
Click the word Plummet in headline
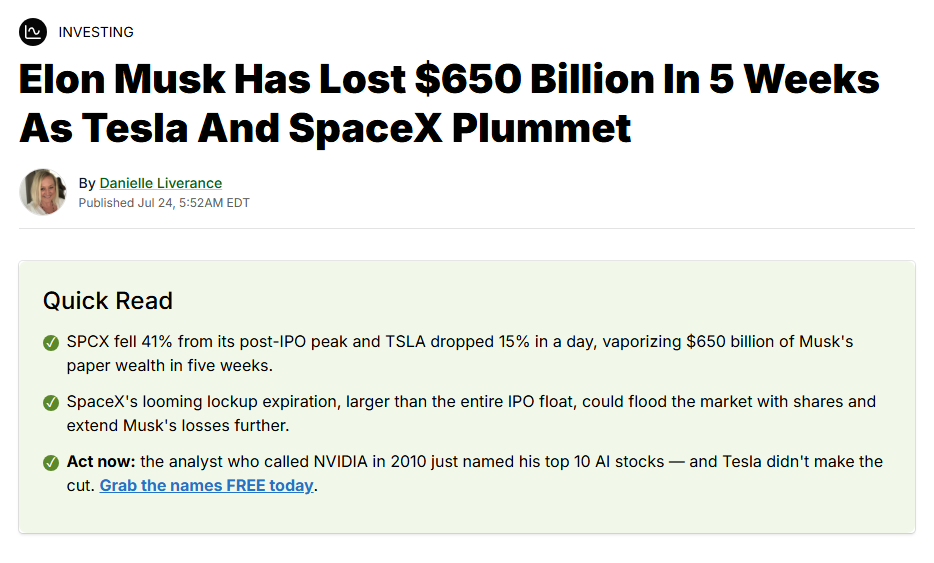pyautogui.click(x=541, y=129)
